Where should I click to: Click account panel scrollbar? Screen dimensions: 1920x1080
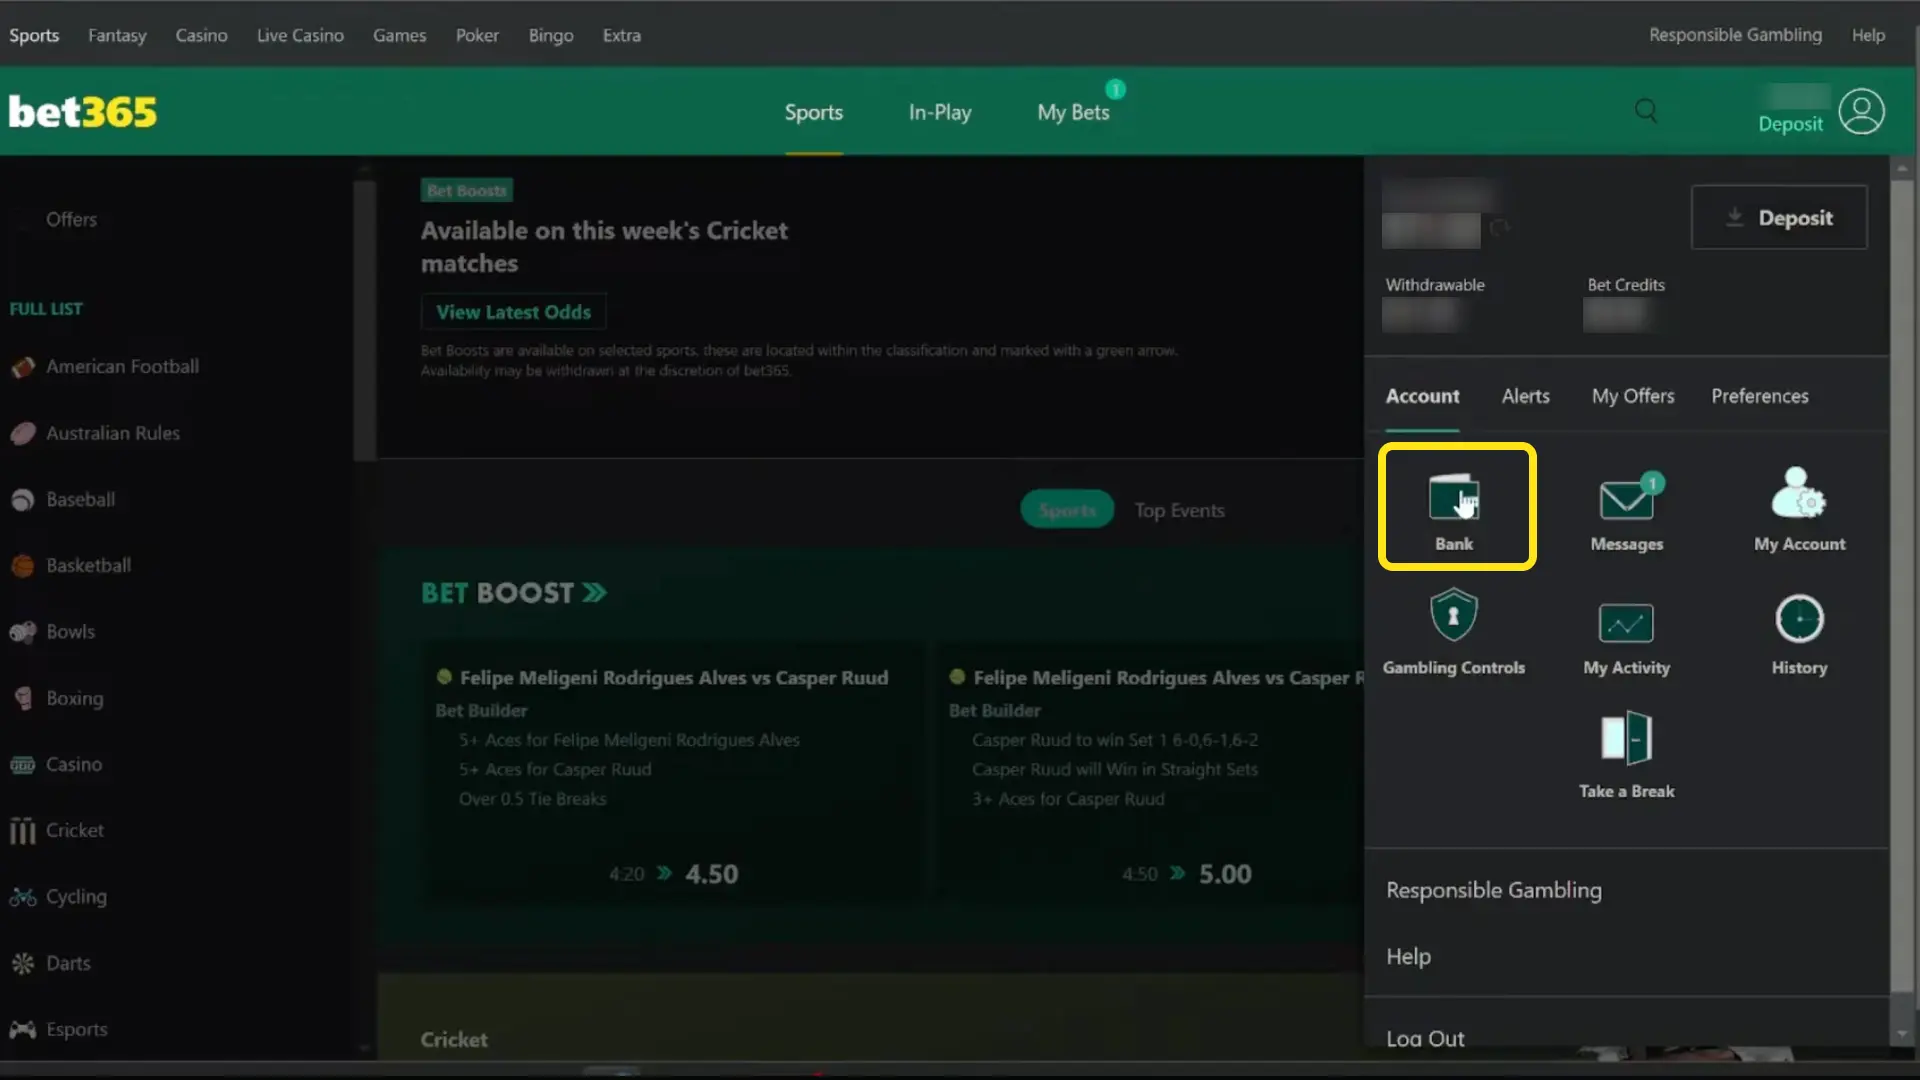[x=1901, y=585]
